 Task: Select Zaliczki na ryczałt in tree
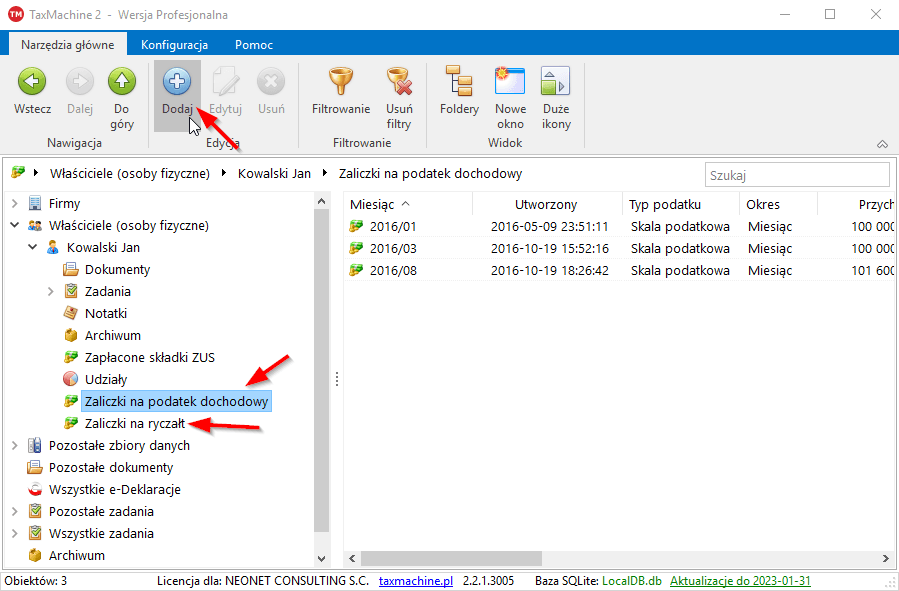(135, 424)
